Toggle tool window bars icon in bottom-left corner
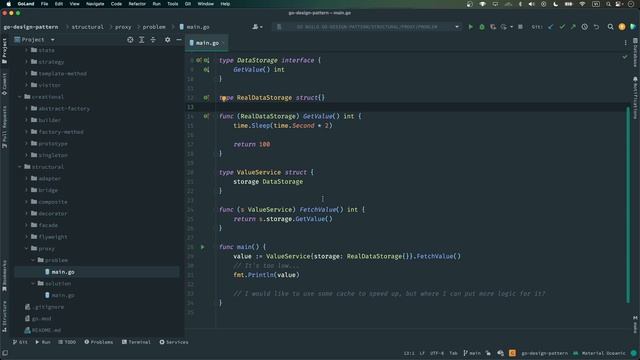This screenshot has width=640, height=360. point(5,353)
